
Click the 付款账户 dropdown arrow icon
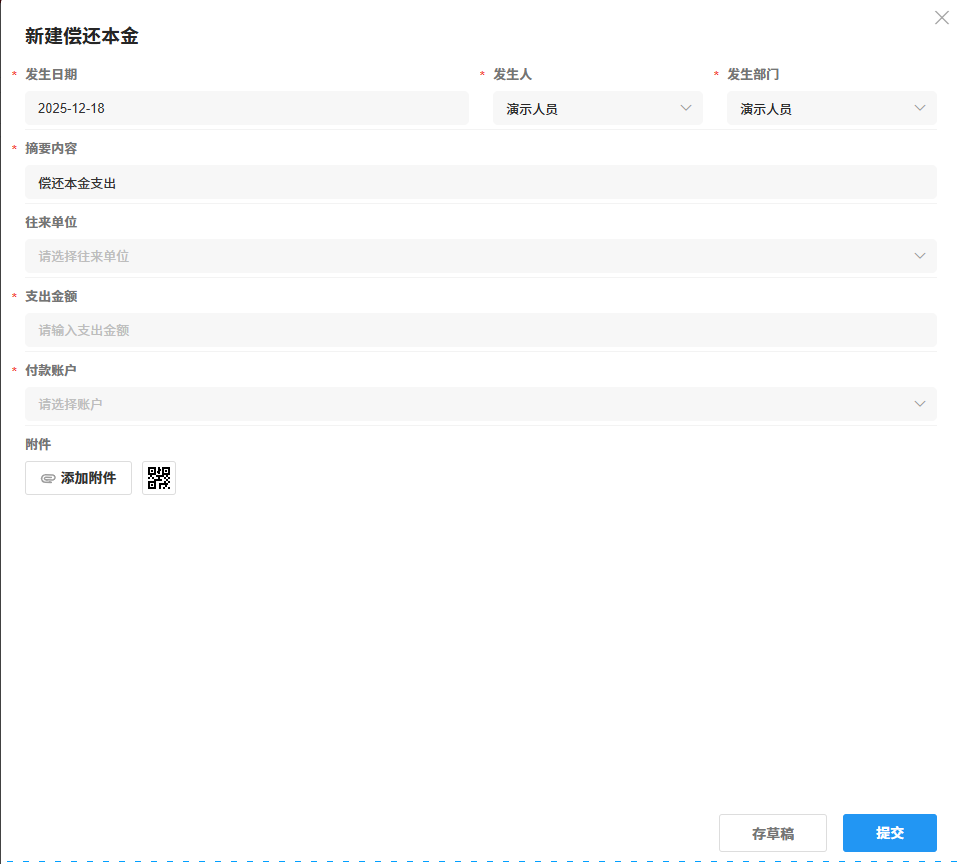tap(920, 404)
